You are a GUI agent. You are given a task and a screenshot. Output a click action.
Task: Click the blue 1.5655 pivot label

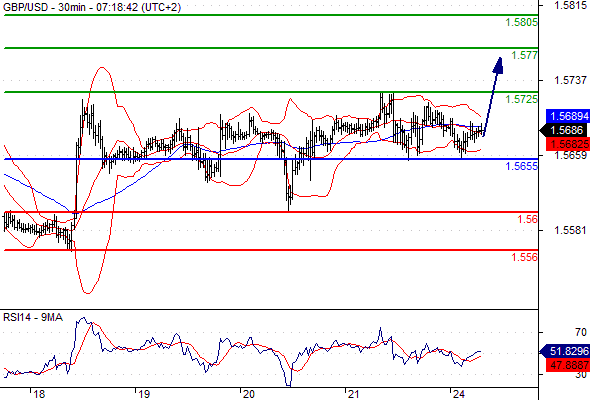[521, 166]
